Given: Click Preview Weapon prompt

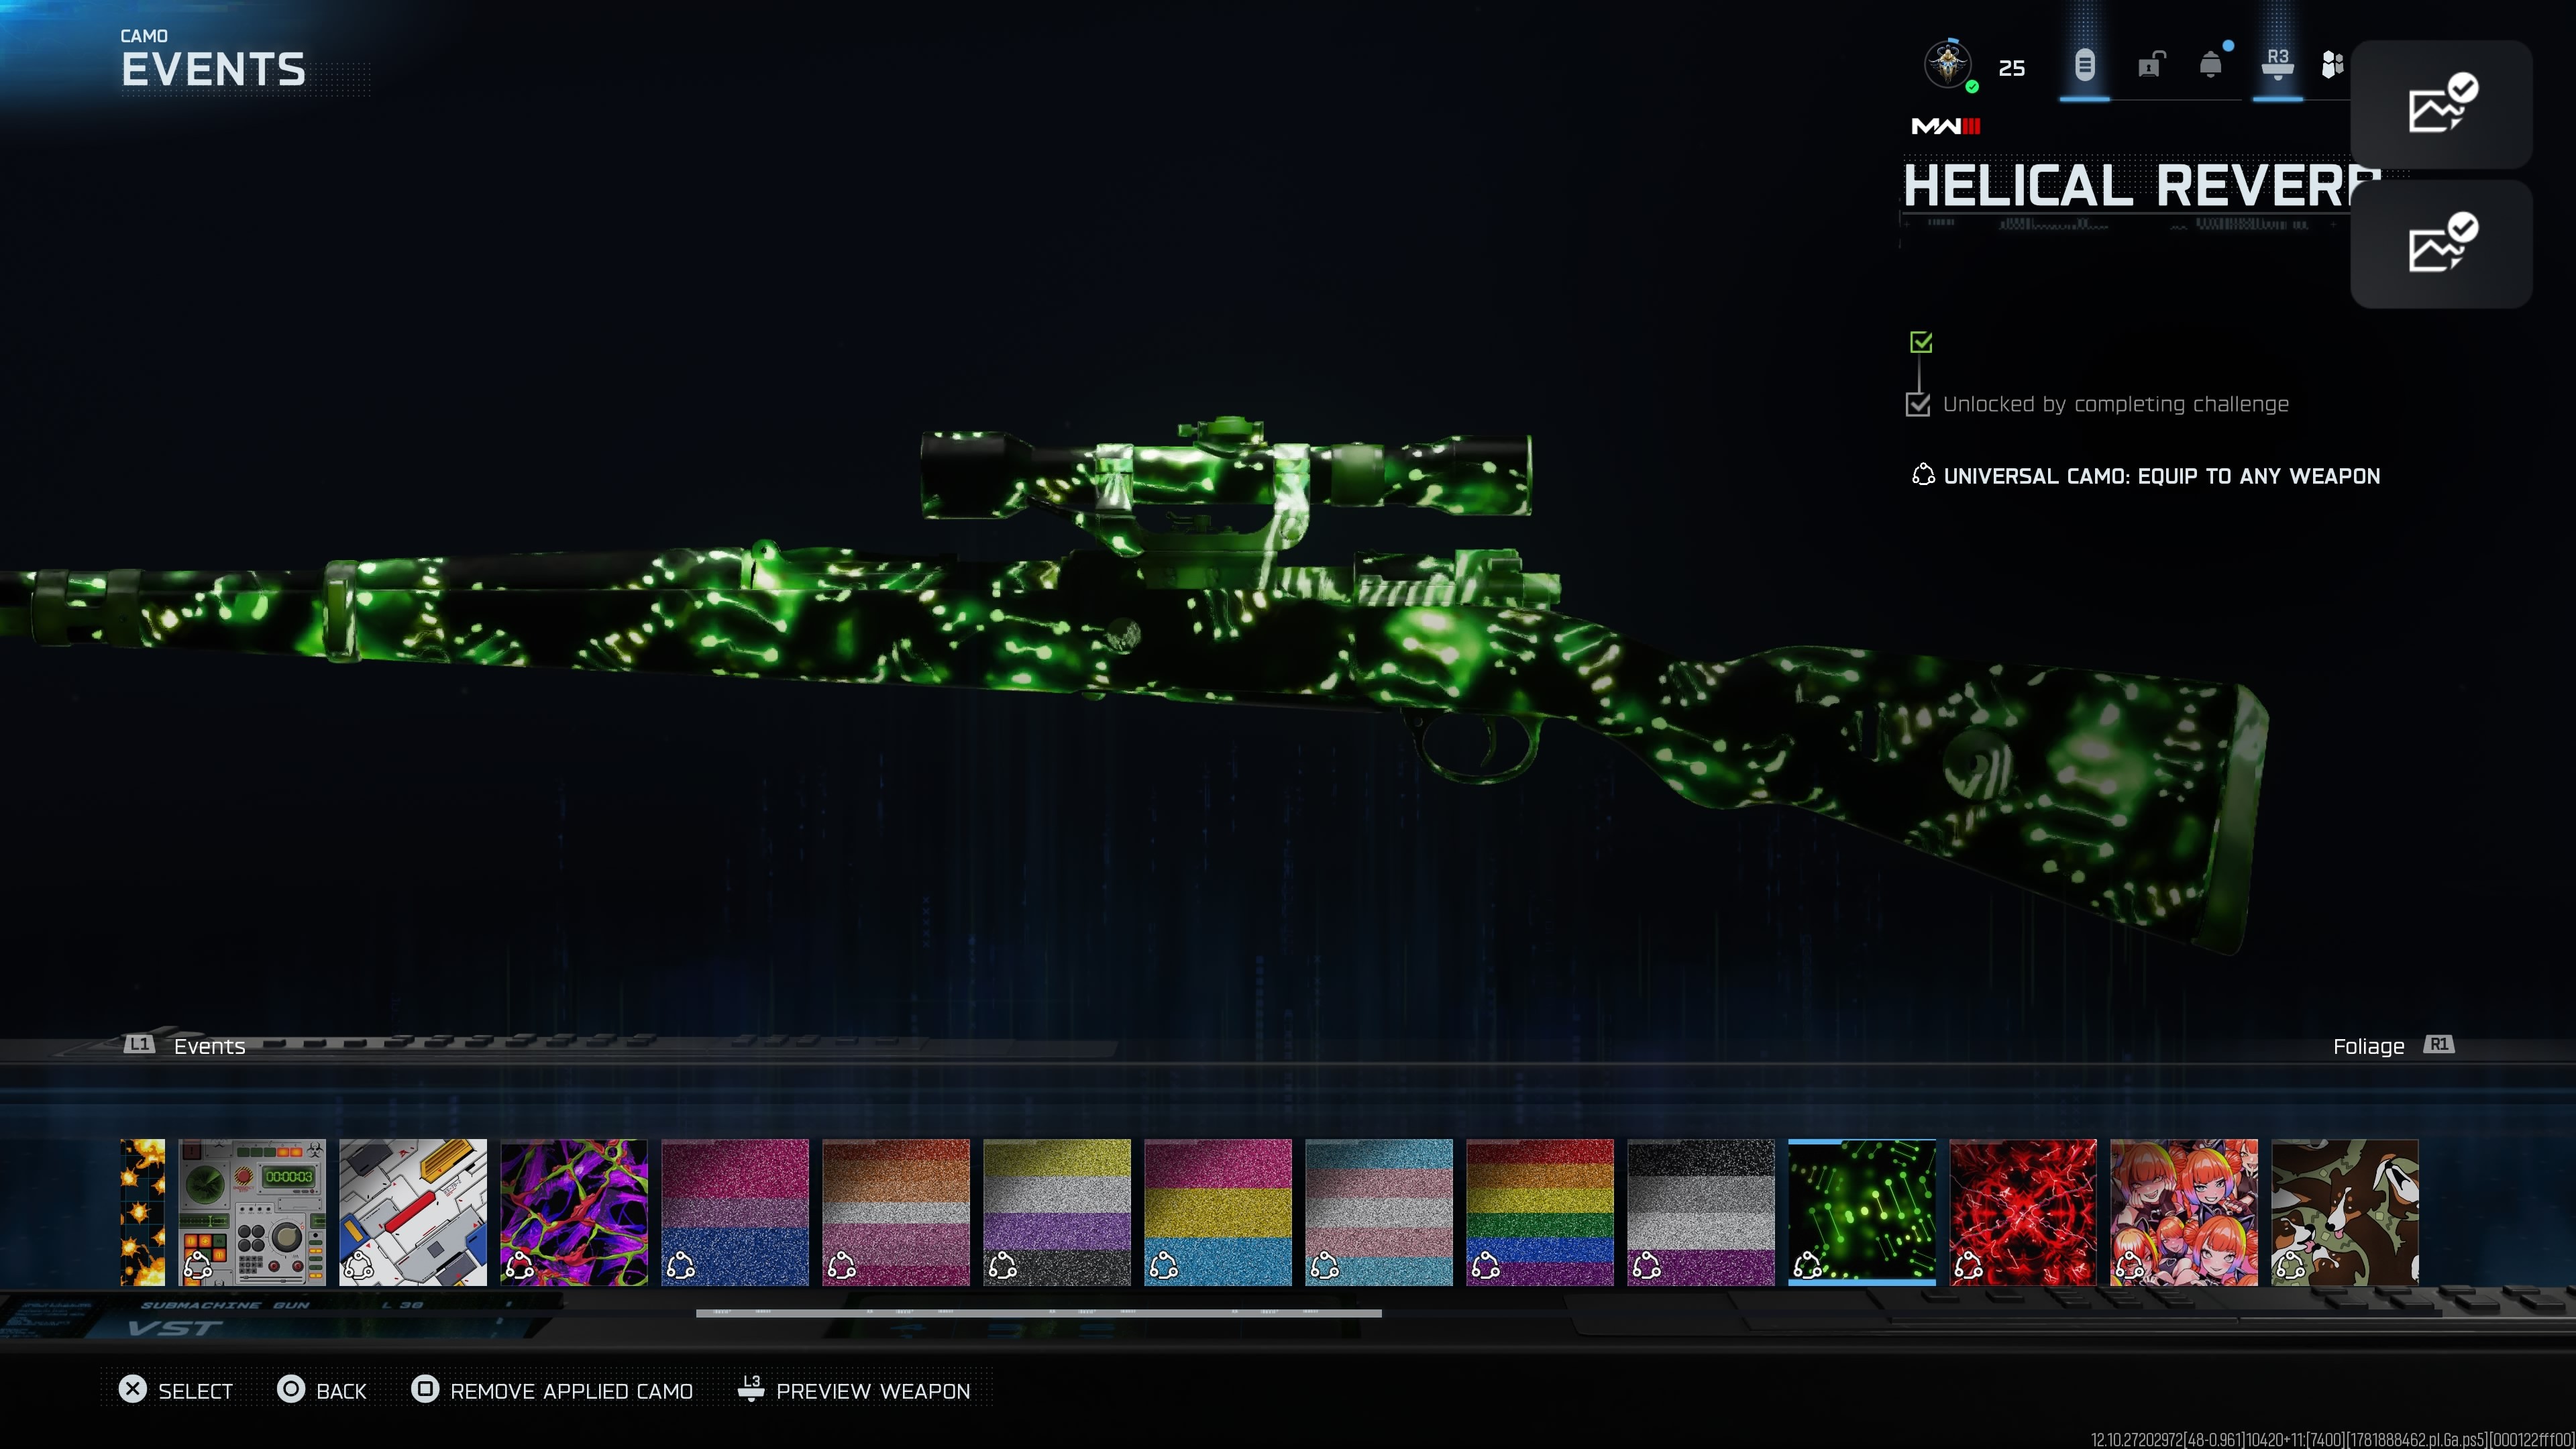Looking at the screenshot, I should (854, 1390).
